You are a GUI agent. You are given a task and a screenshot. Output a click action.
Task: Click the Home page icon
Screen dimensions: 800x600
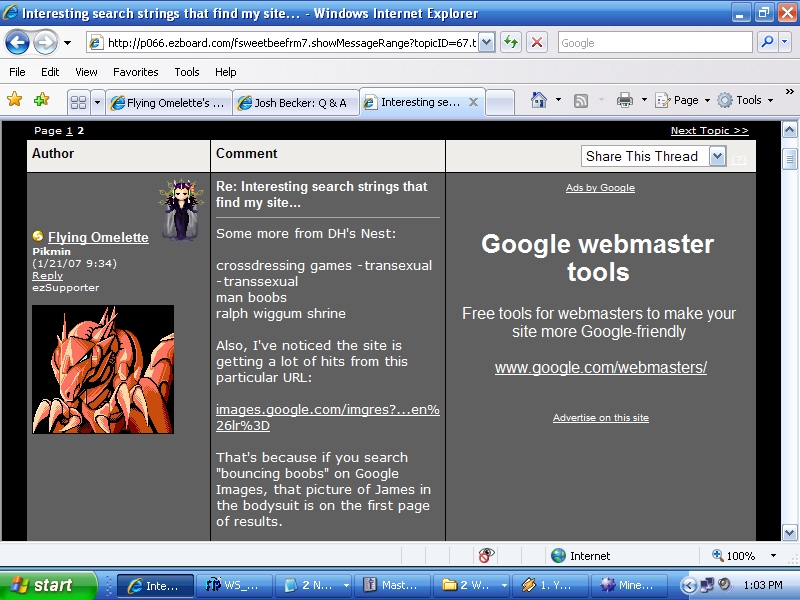click(539, 100)
